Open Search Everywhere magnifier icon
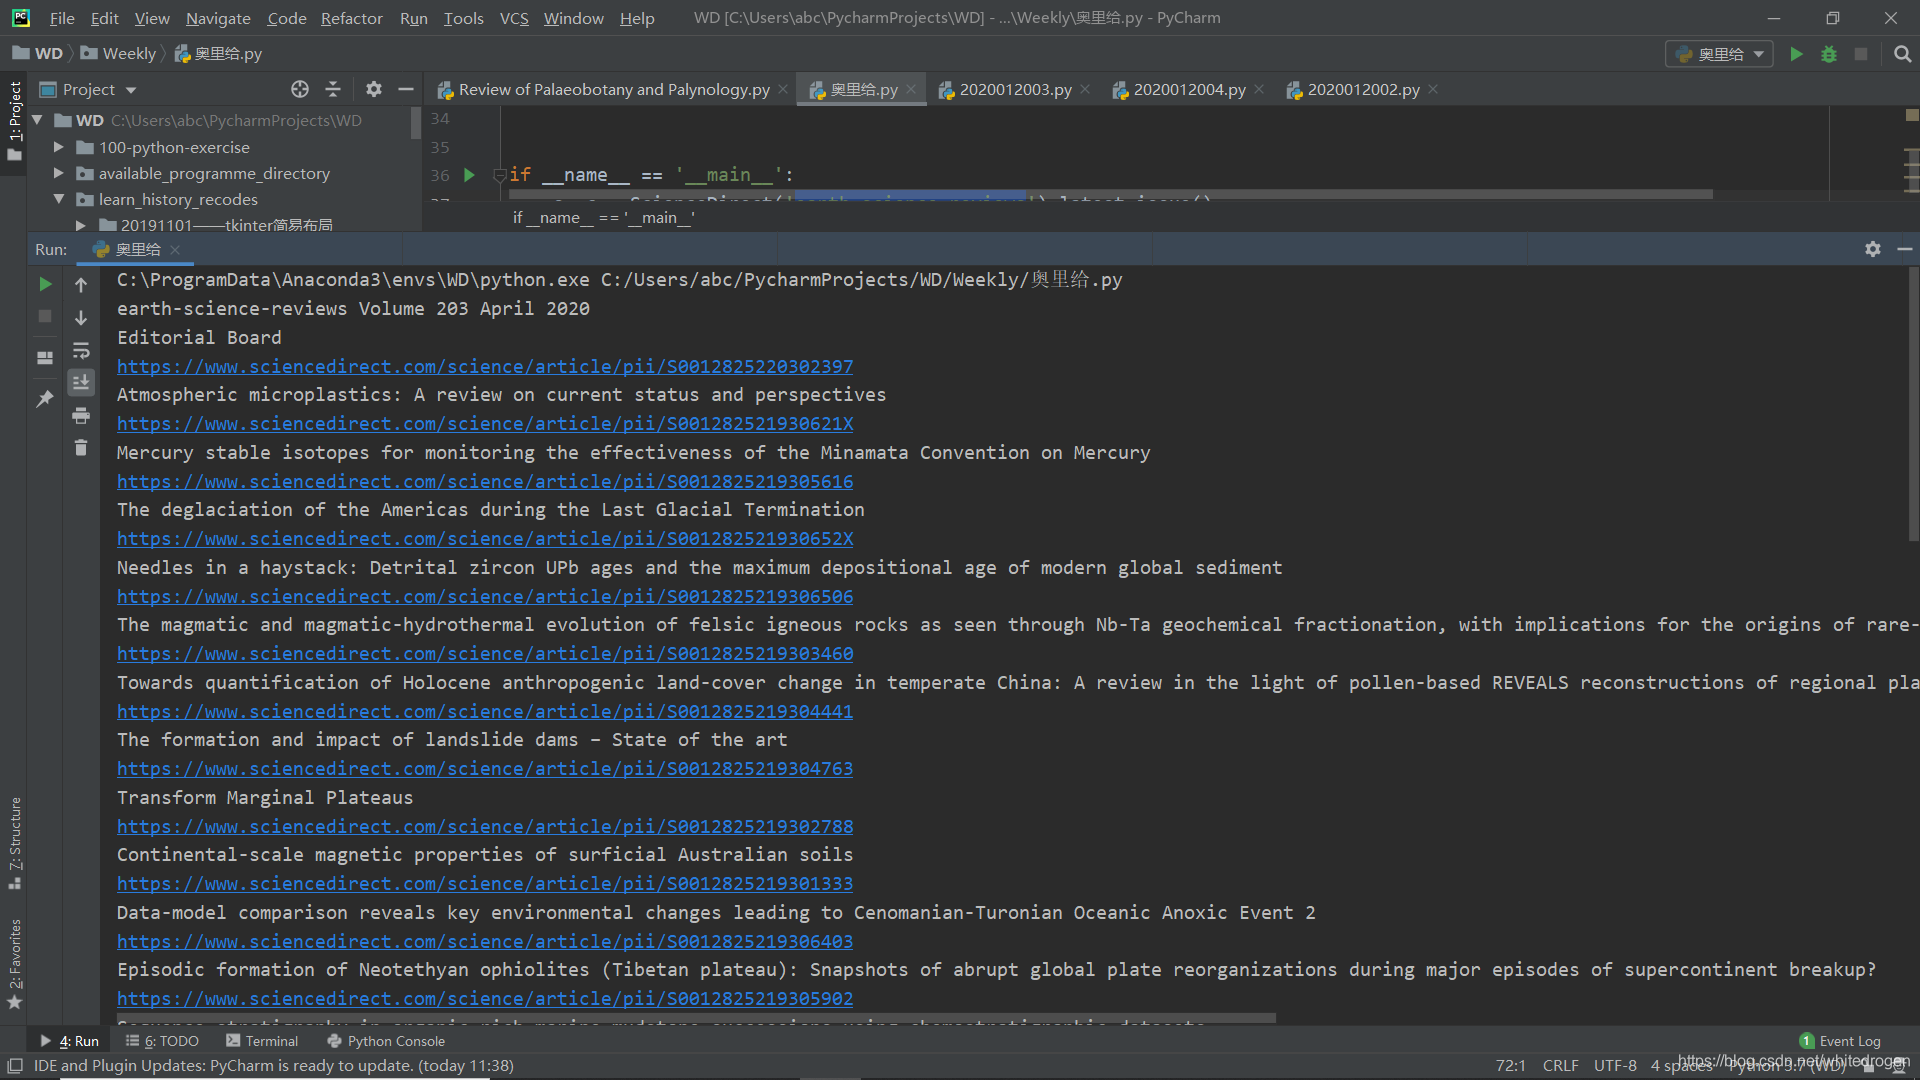Image resolution: width=1920 pixels, height=1080 pixels. coord(1902,54)
